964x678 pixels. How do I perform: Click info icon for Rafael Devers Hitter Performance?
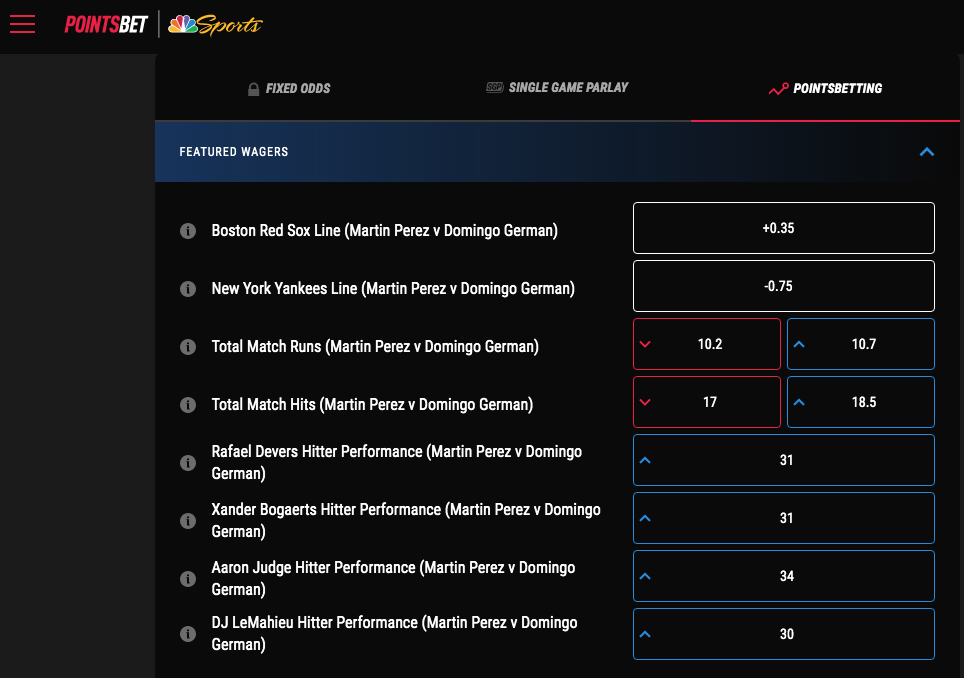coord(187,463)
